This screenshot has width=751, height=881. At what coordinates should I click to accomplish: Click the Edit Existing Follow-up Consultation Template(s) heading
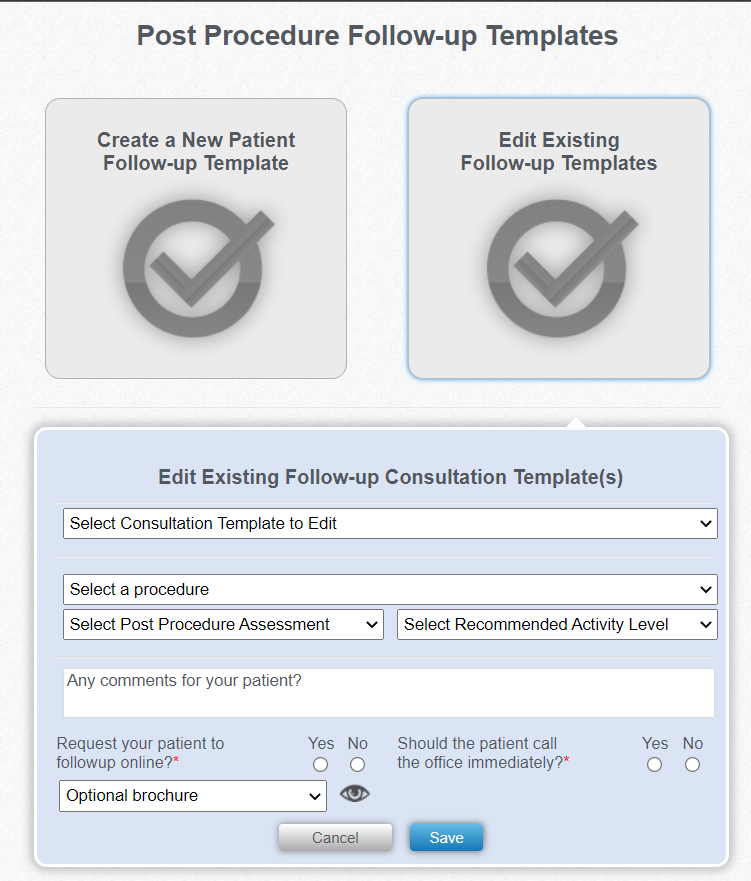point(390,477)
